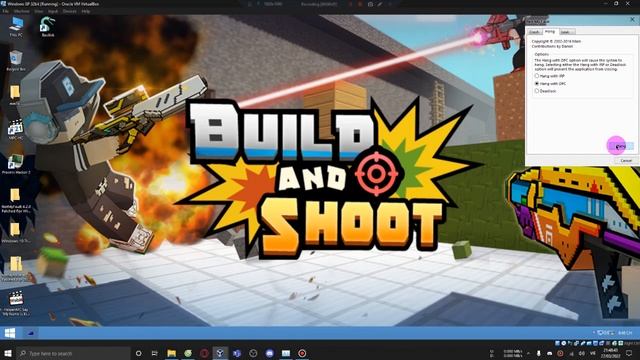This screenshot has height=360, width=640.
Task: Select the Deadlock radio option
Action: click(545, 91)
